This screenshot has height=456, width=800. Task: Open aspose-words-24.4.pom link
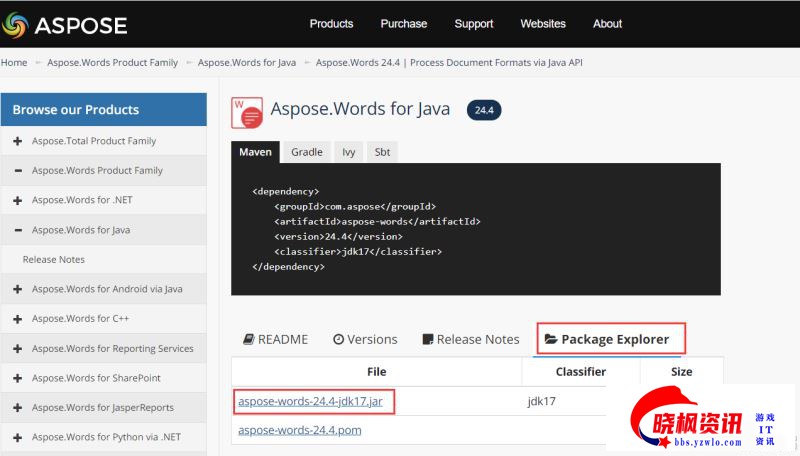[300, 430]
